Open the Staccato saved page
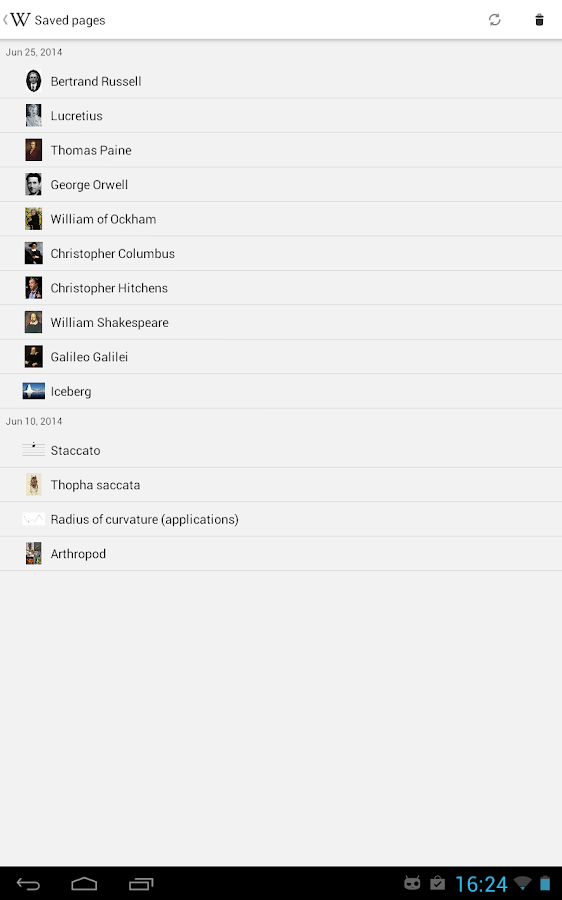Viewport: 562px width, 900px height. click(281, 451)
